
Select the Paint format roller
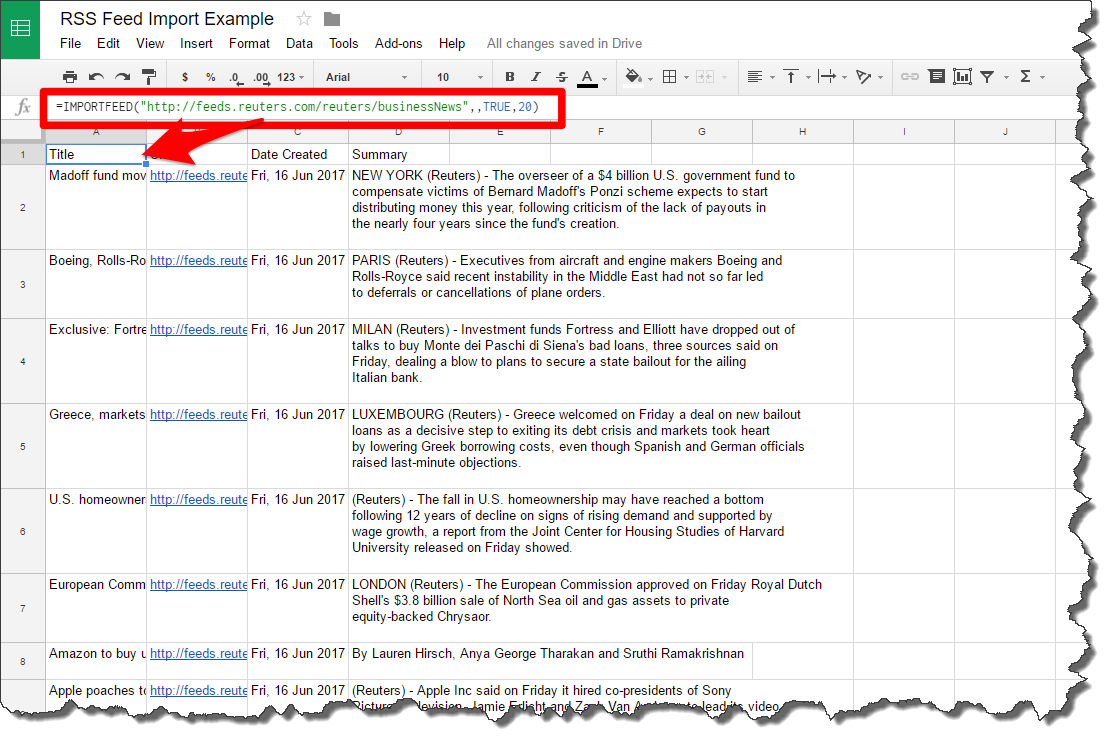[149, 77]
